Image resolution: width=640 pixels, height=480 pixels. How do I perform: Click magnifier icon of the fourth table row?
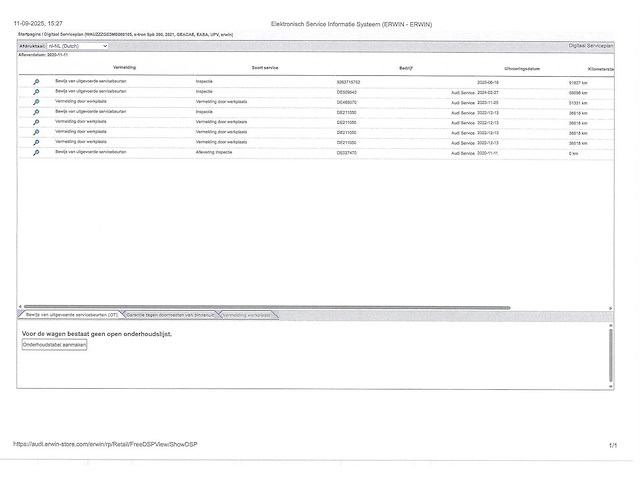click(36, 112)
